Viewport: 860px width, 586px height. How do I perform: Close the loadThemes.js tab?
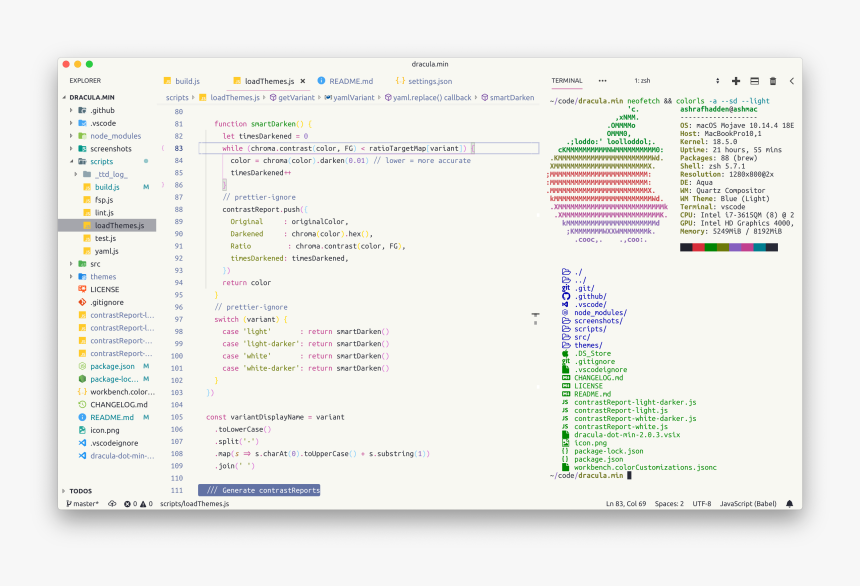(303, 81)
